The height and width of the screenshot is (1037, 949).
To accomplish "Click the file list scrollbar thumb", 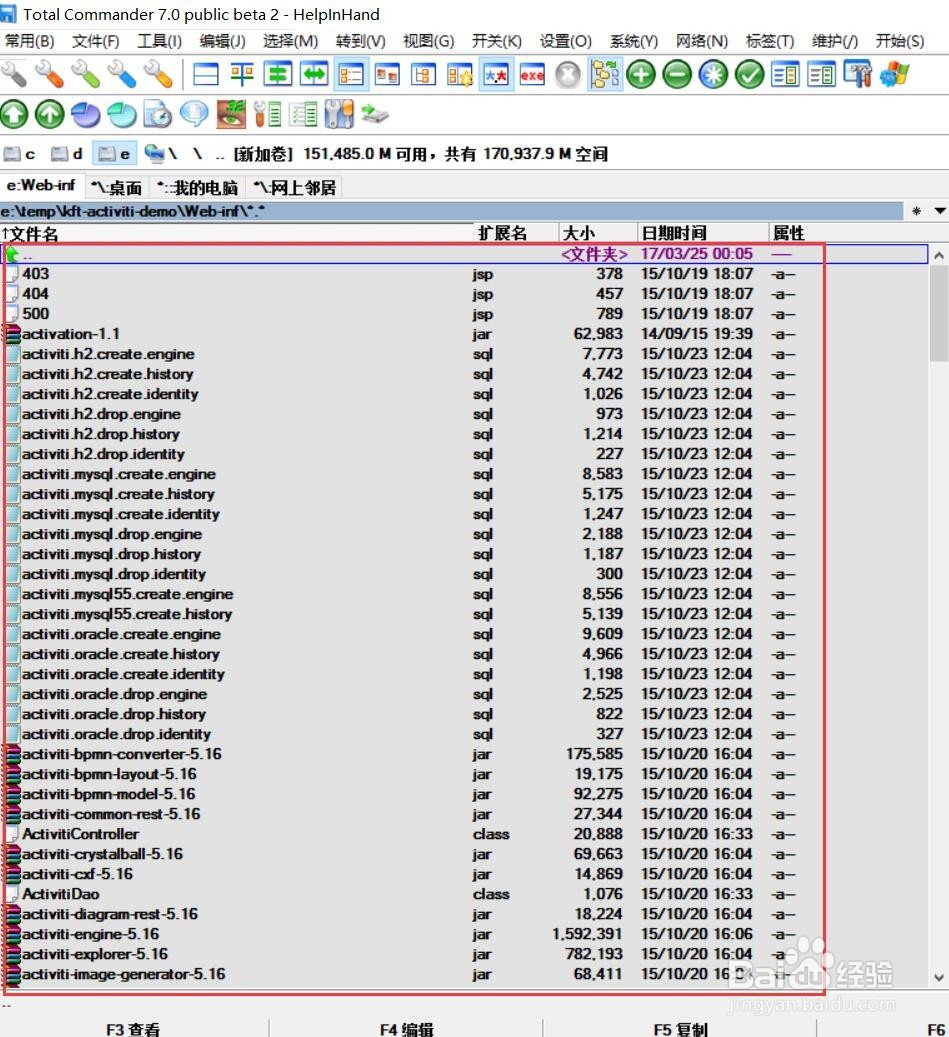I will coord(939,313).
